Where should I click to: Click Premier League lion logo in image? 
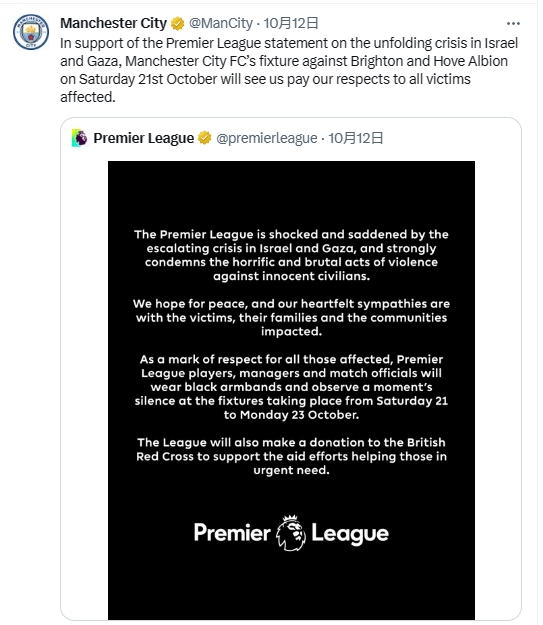[291, 533]
